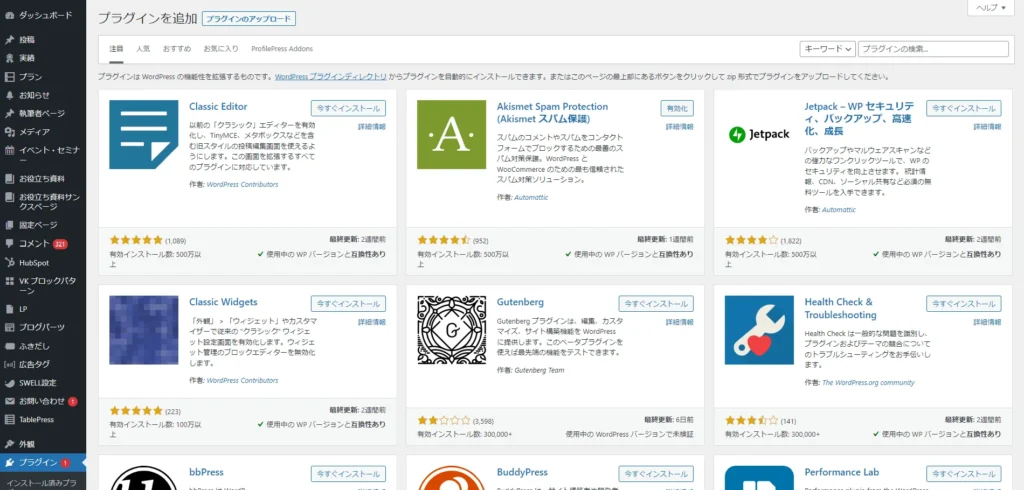Viewport: 1024px width, 490px height.
Task: Click the お問い合わせ mail icon
Action: (9, 401)
